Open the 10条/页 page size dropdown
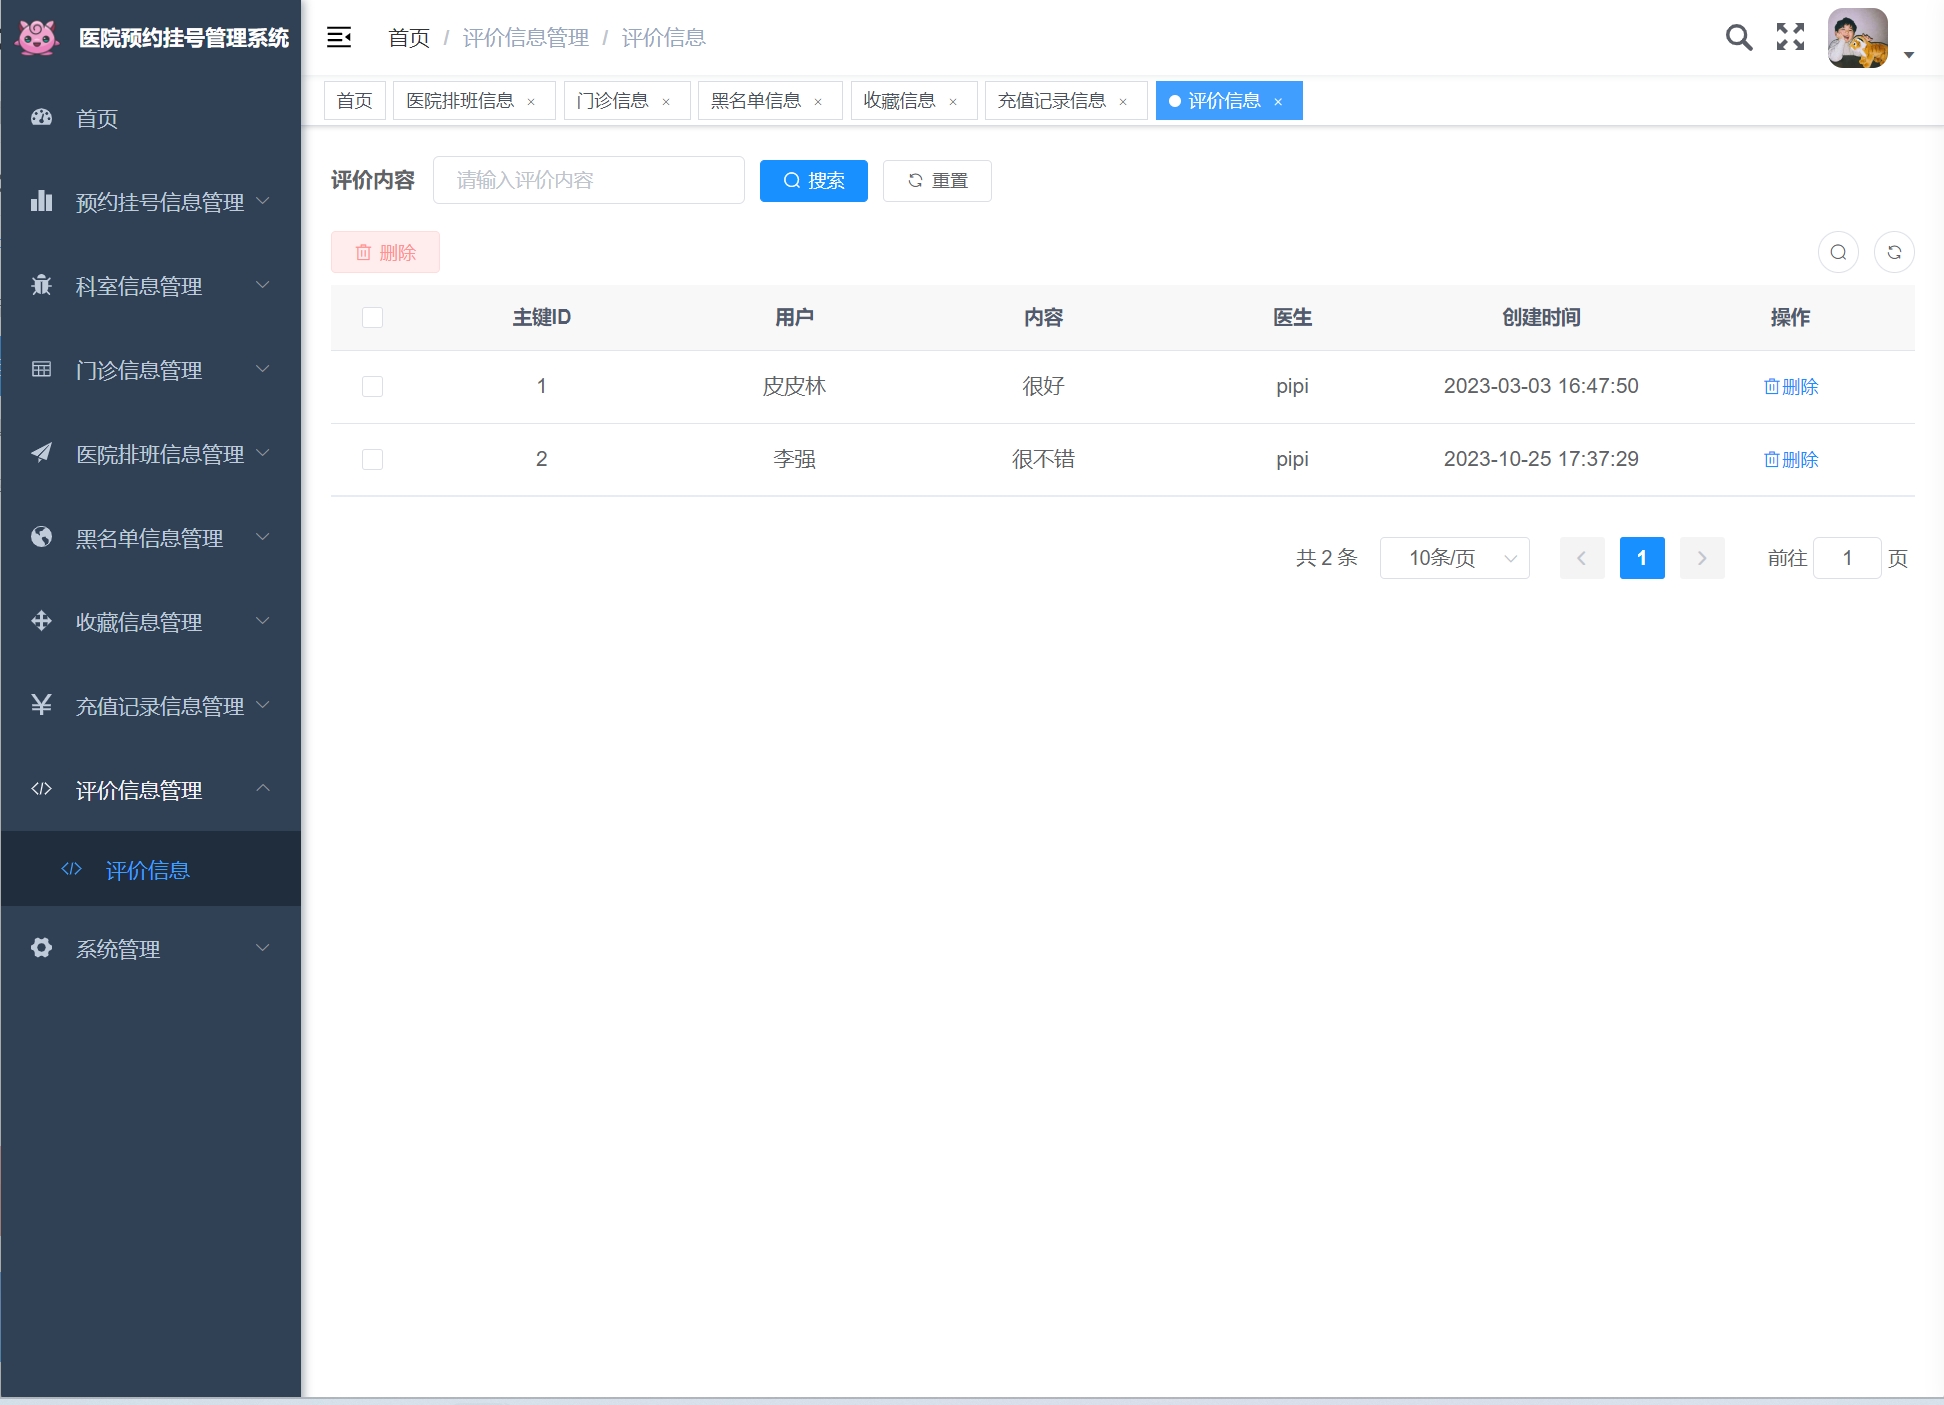The height and width of the screenshot is (1405, 1944). point(1454,558)
